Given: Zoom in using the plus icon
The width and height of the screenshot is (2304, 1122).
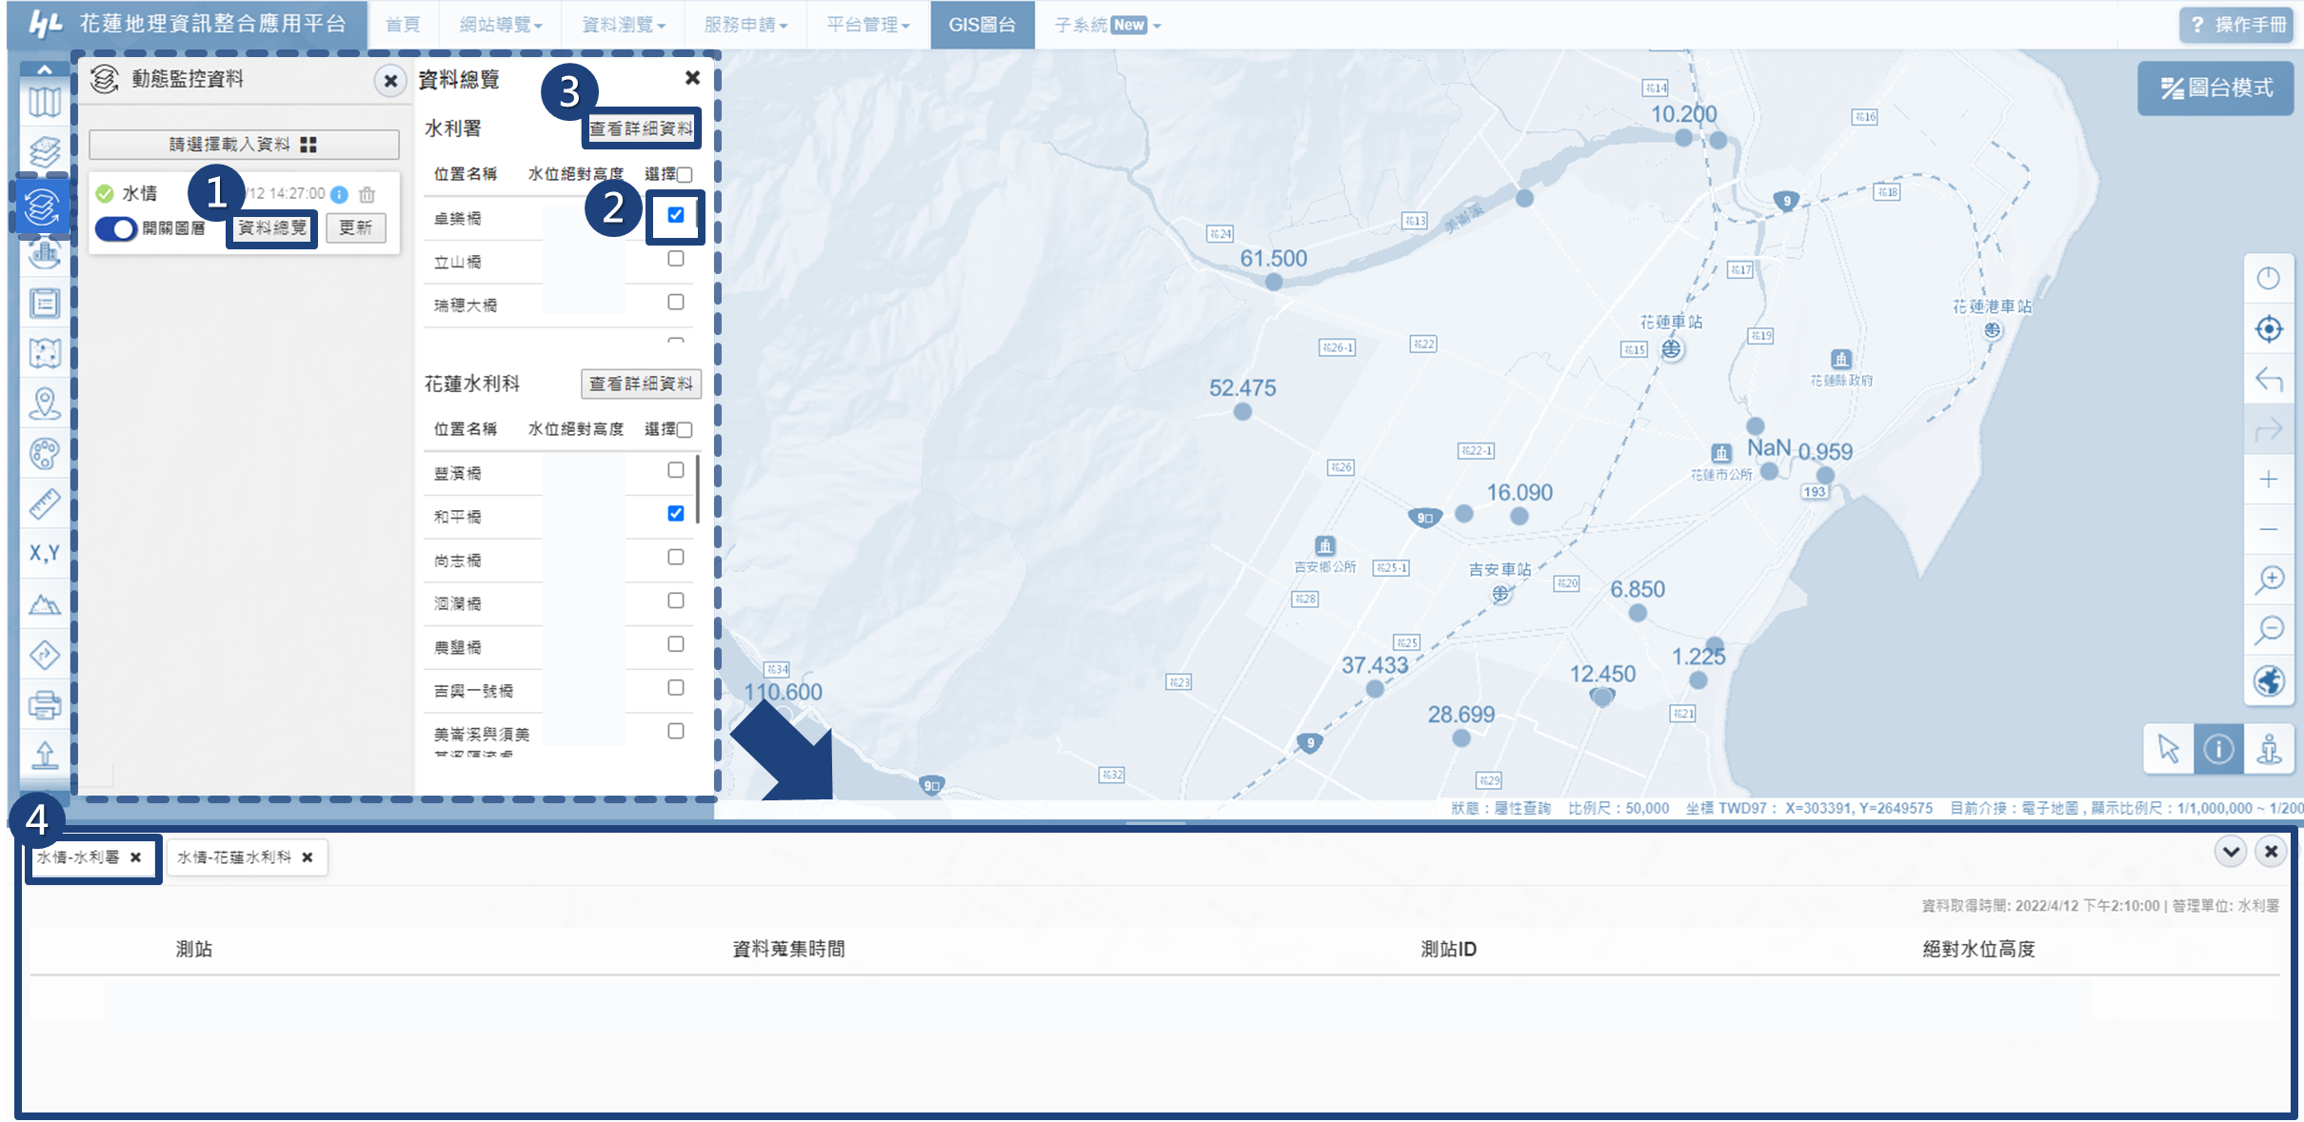Looking at the screenshot, I should [2268, 479].
